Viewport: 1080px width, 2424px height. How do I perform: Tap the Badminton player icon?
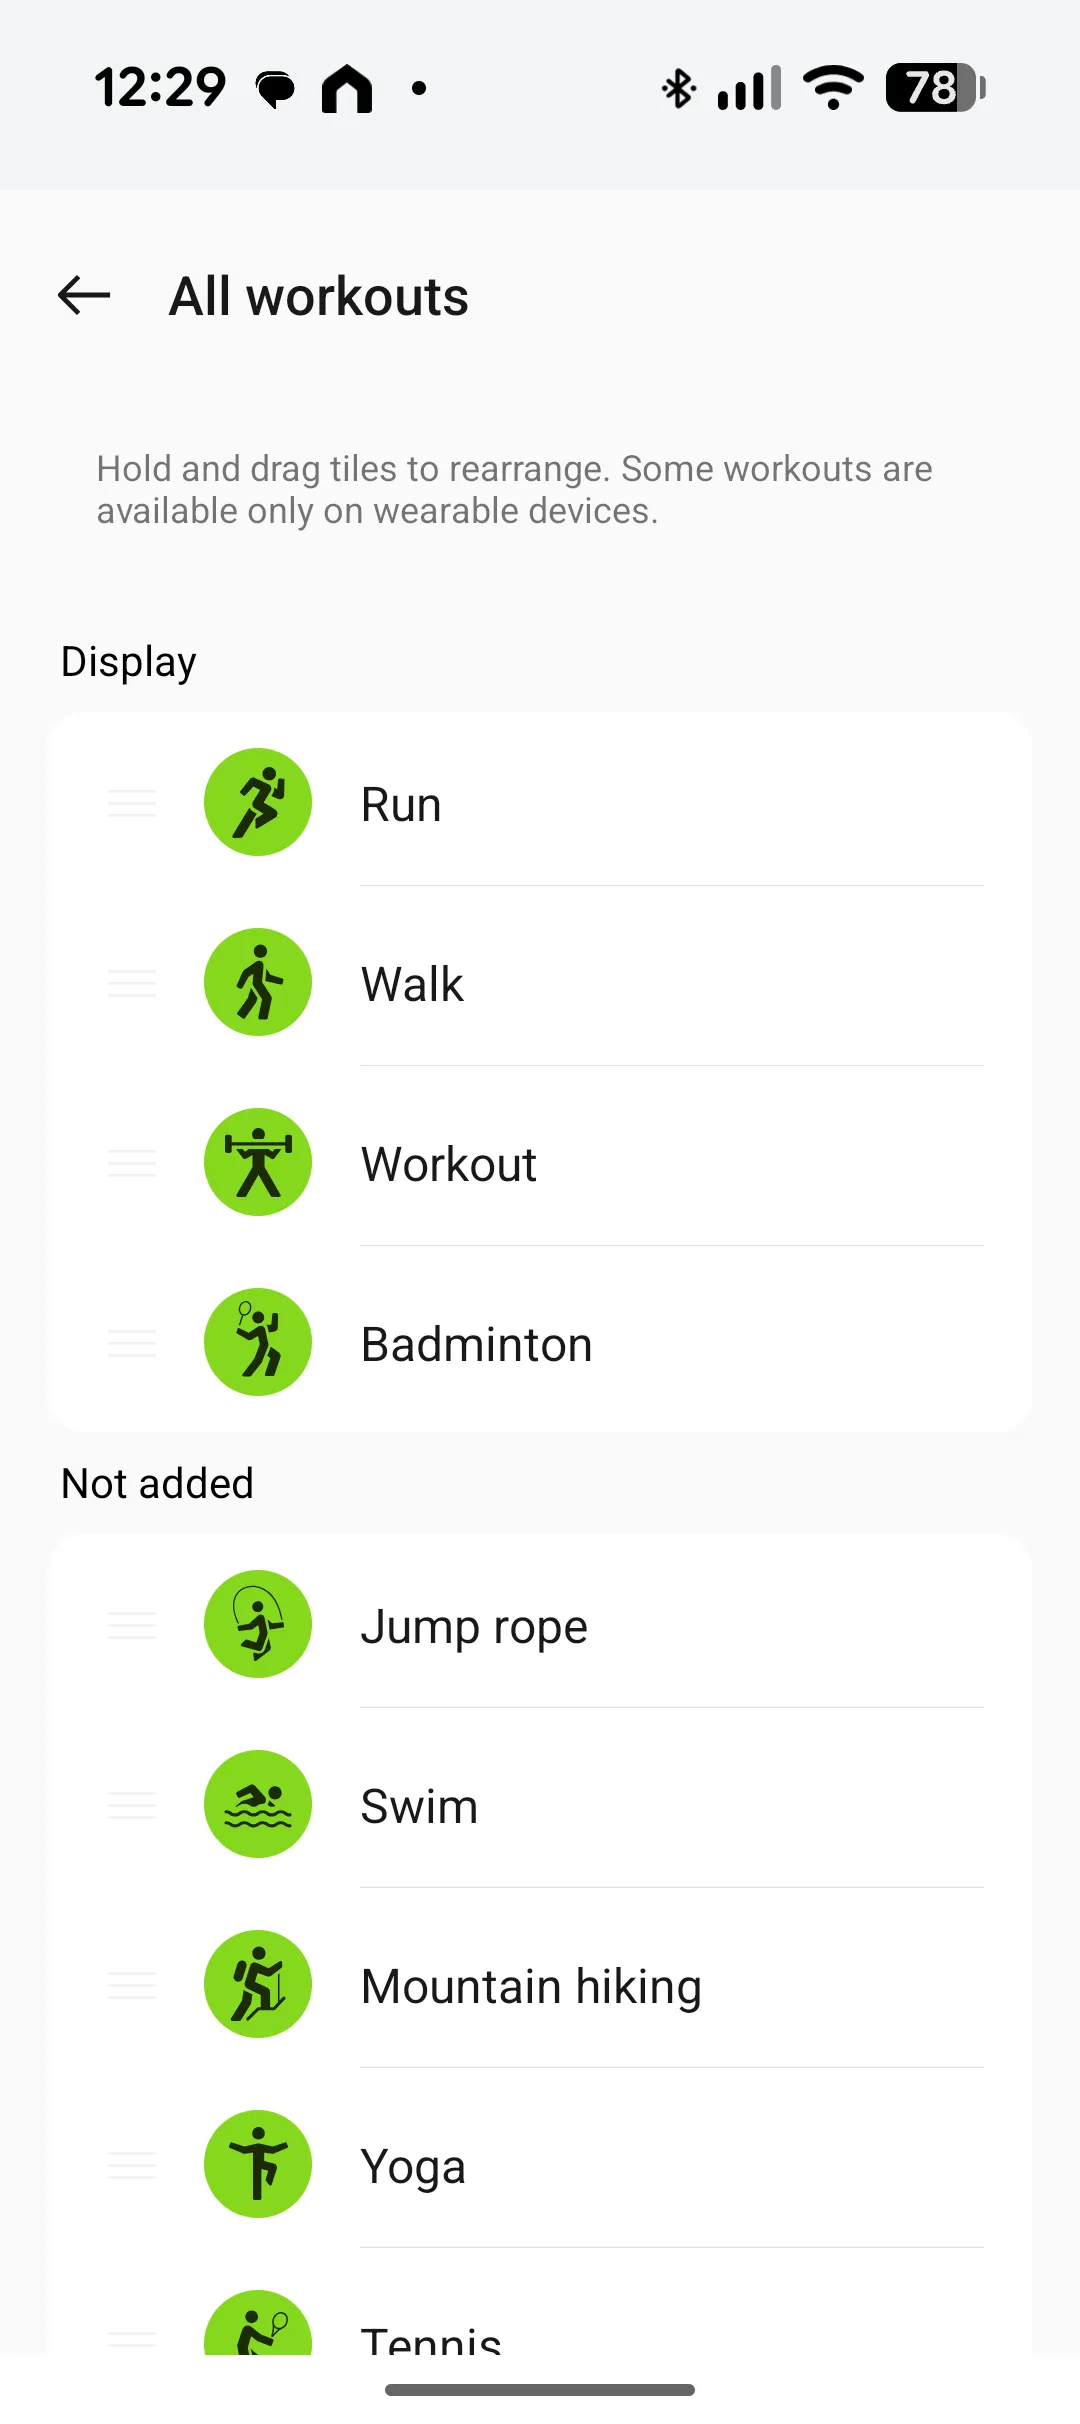pos(258,1342)
